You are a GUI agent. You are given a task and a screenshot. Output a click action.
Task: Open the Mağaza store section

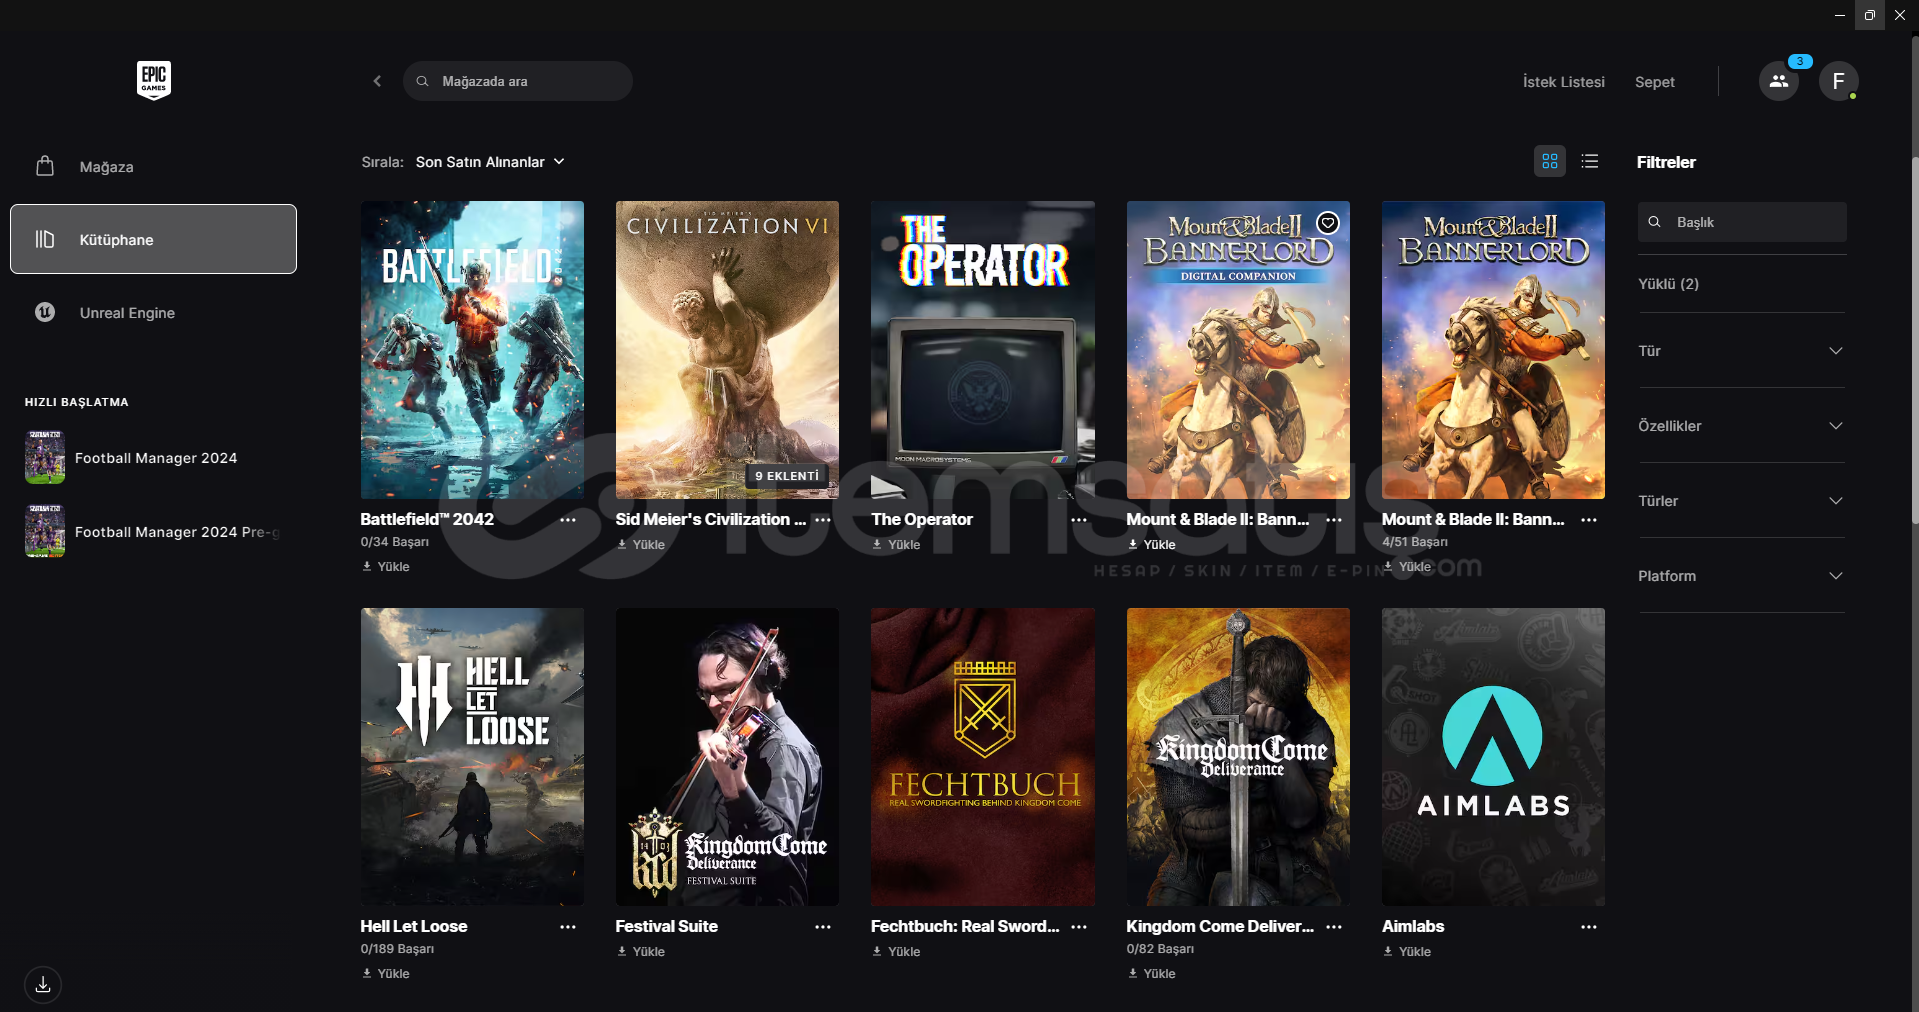point(153,166)
